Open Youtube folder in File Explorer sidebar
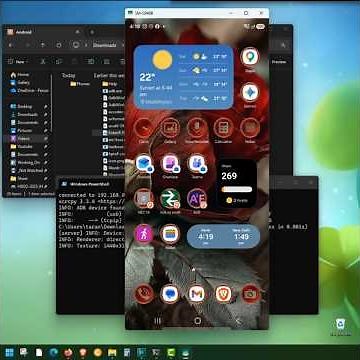 (x=25, y=147)
